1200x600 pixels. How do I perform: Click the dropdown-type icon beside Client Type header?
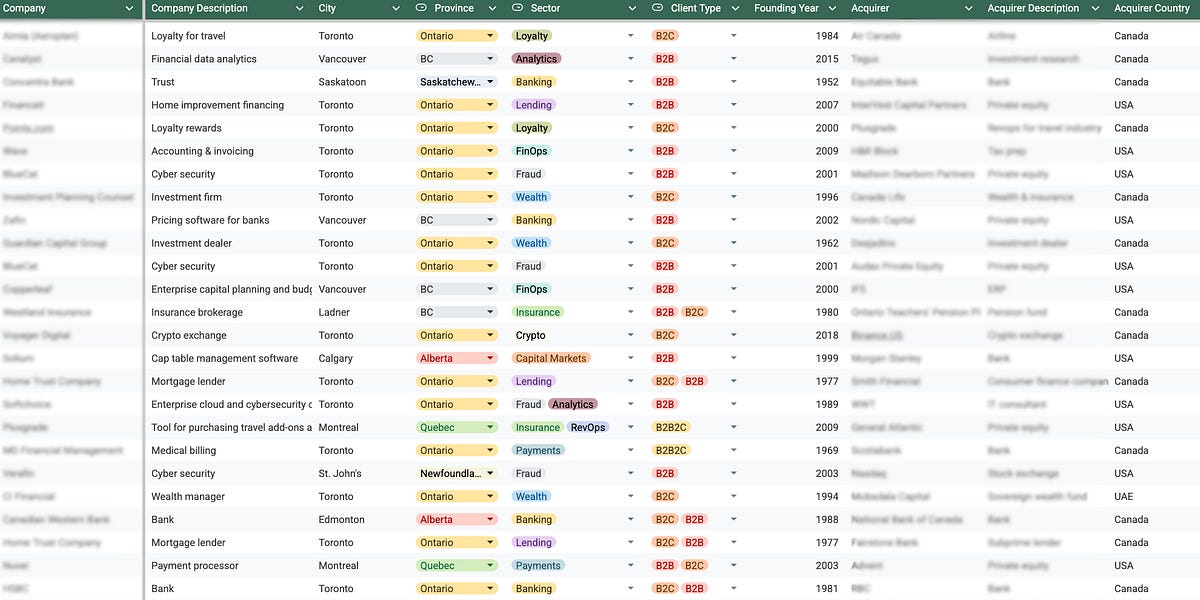pyautogui.click(x=657, y=8)
